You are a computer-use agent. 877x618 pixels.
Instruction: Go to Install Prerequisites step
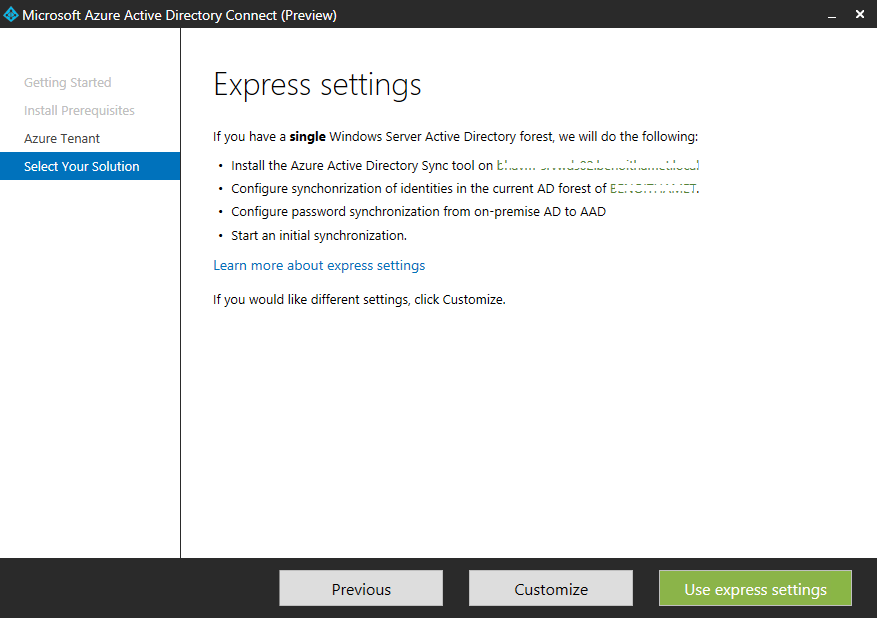[79, 111]
